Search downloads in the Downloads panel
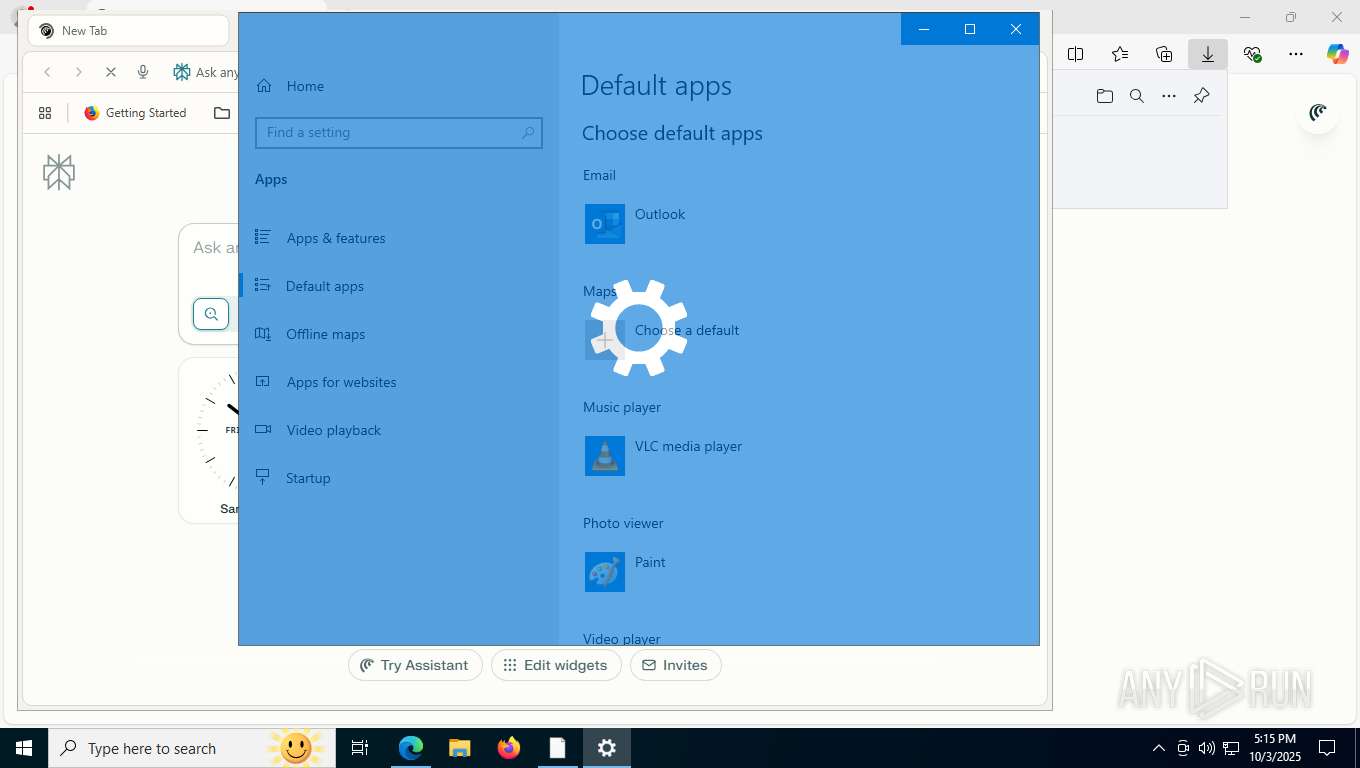 (1137, 96)
